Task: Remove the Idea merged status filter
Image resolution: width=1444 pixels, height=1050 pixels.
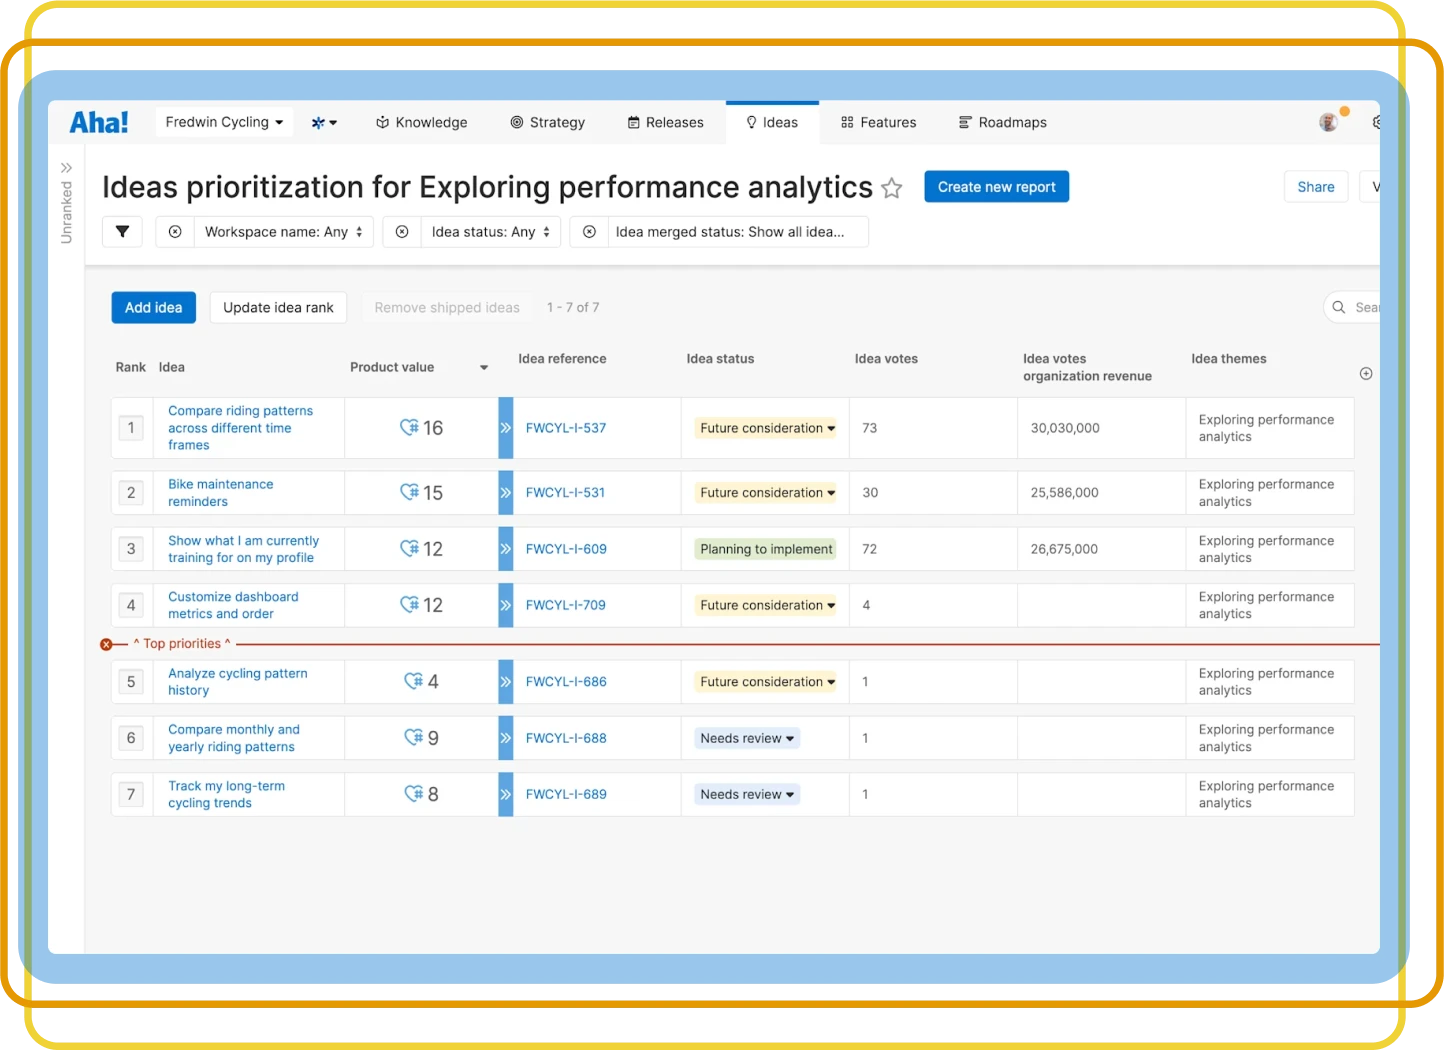Action: [x=589, y=232]
